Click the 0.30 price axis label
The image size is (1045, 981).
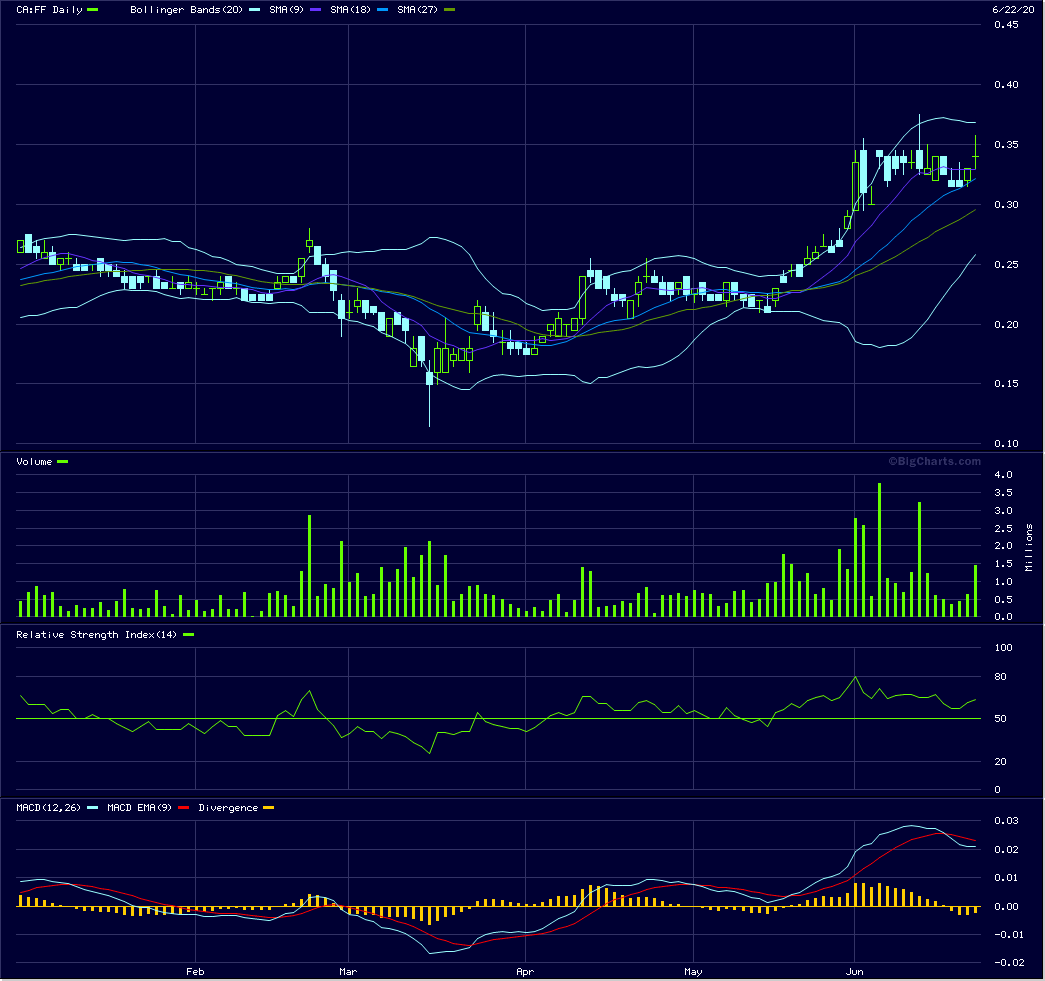[x=1006, y=205]
